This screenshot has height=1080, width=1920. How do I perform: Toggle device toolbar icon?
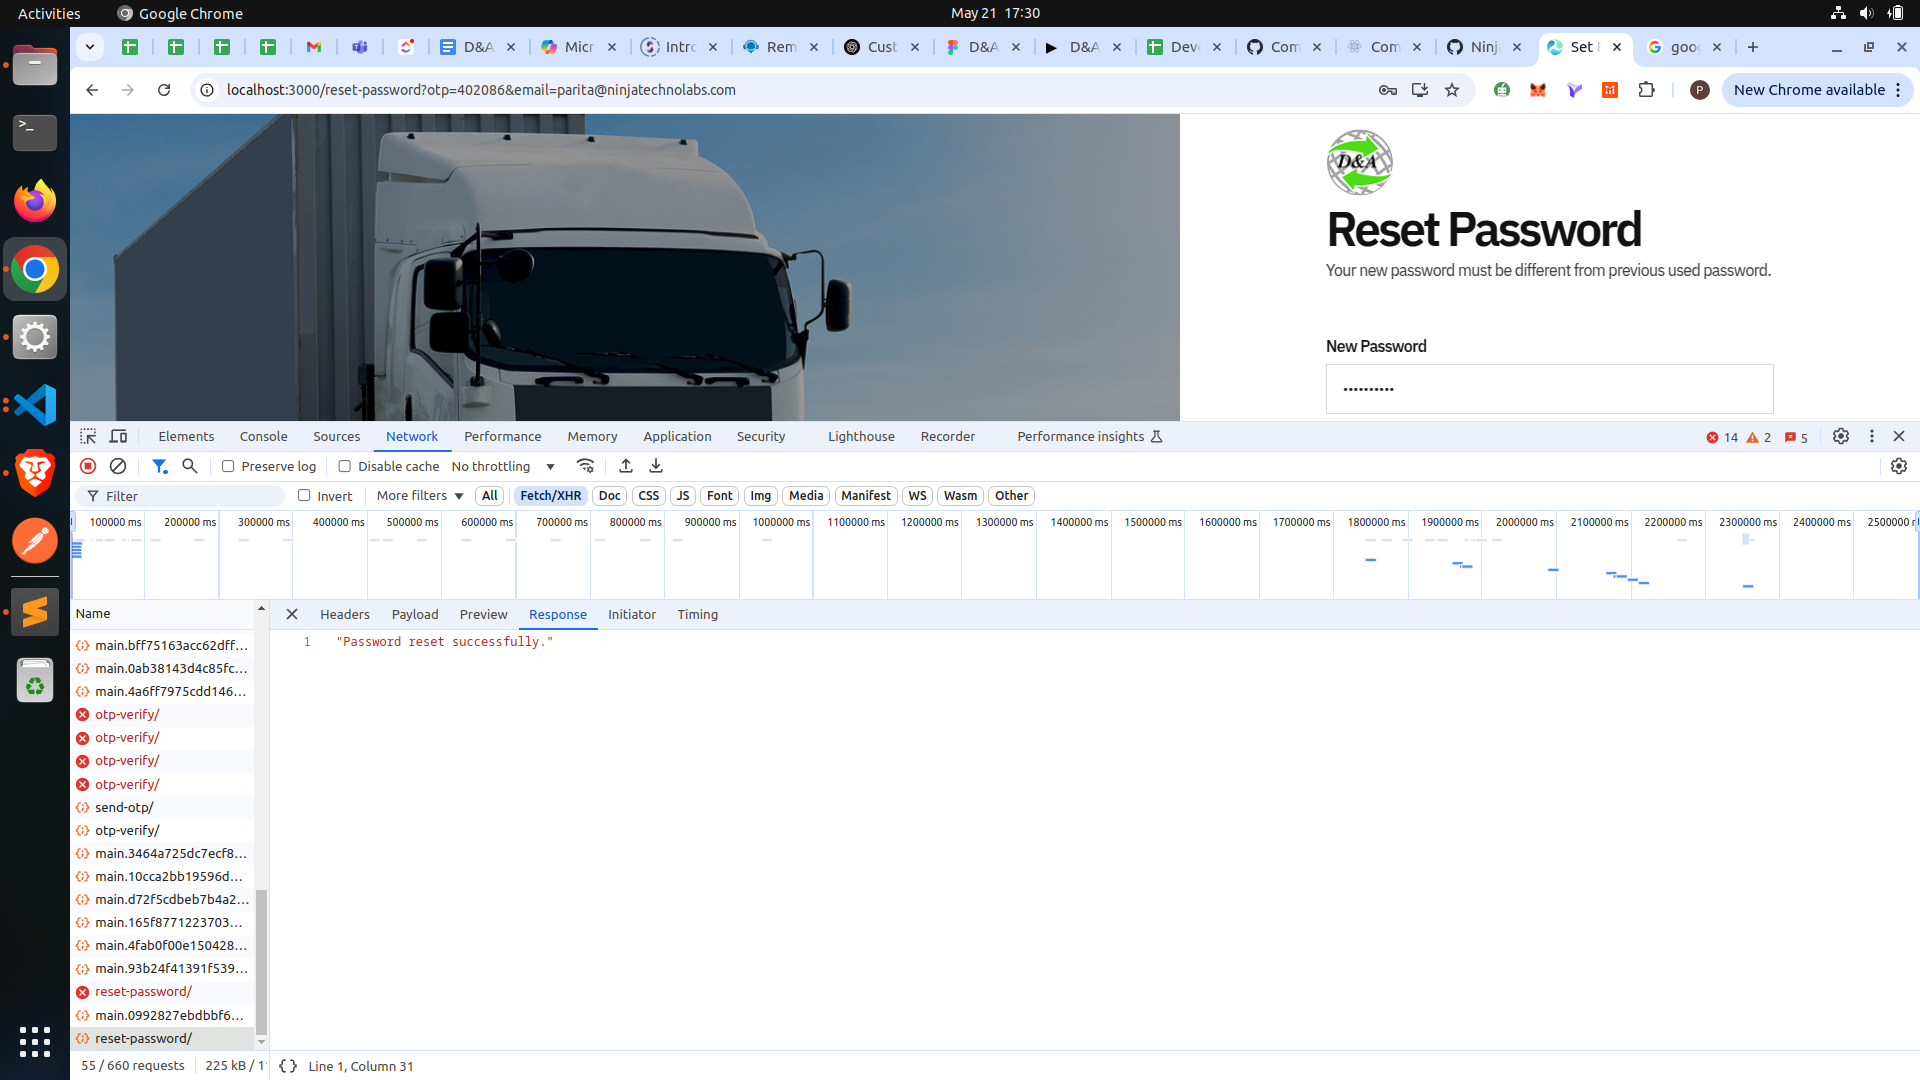118,436
